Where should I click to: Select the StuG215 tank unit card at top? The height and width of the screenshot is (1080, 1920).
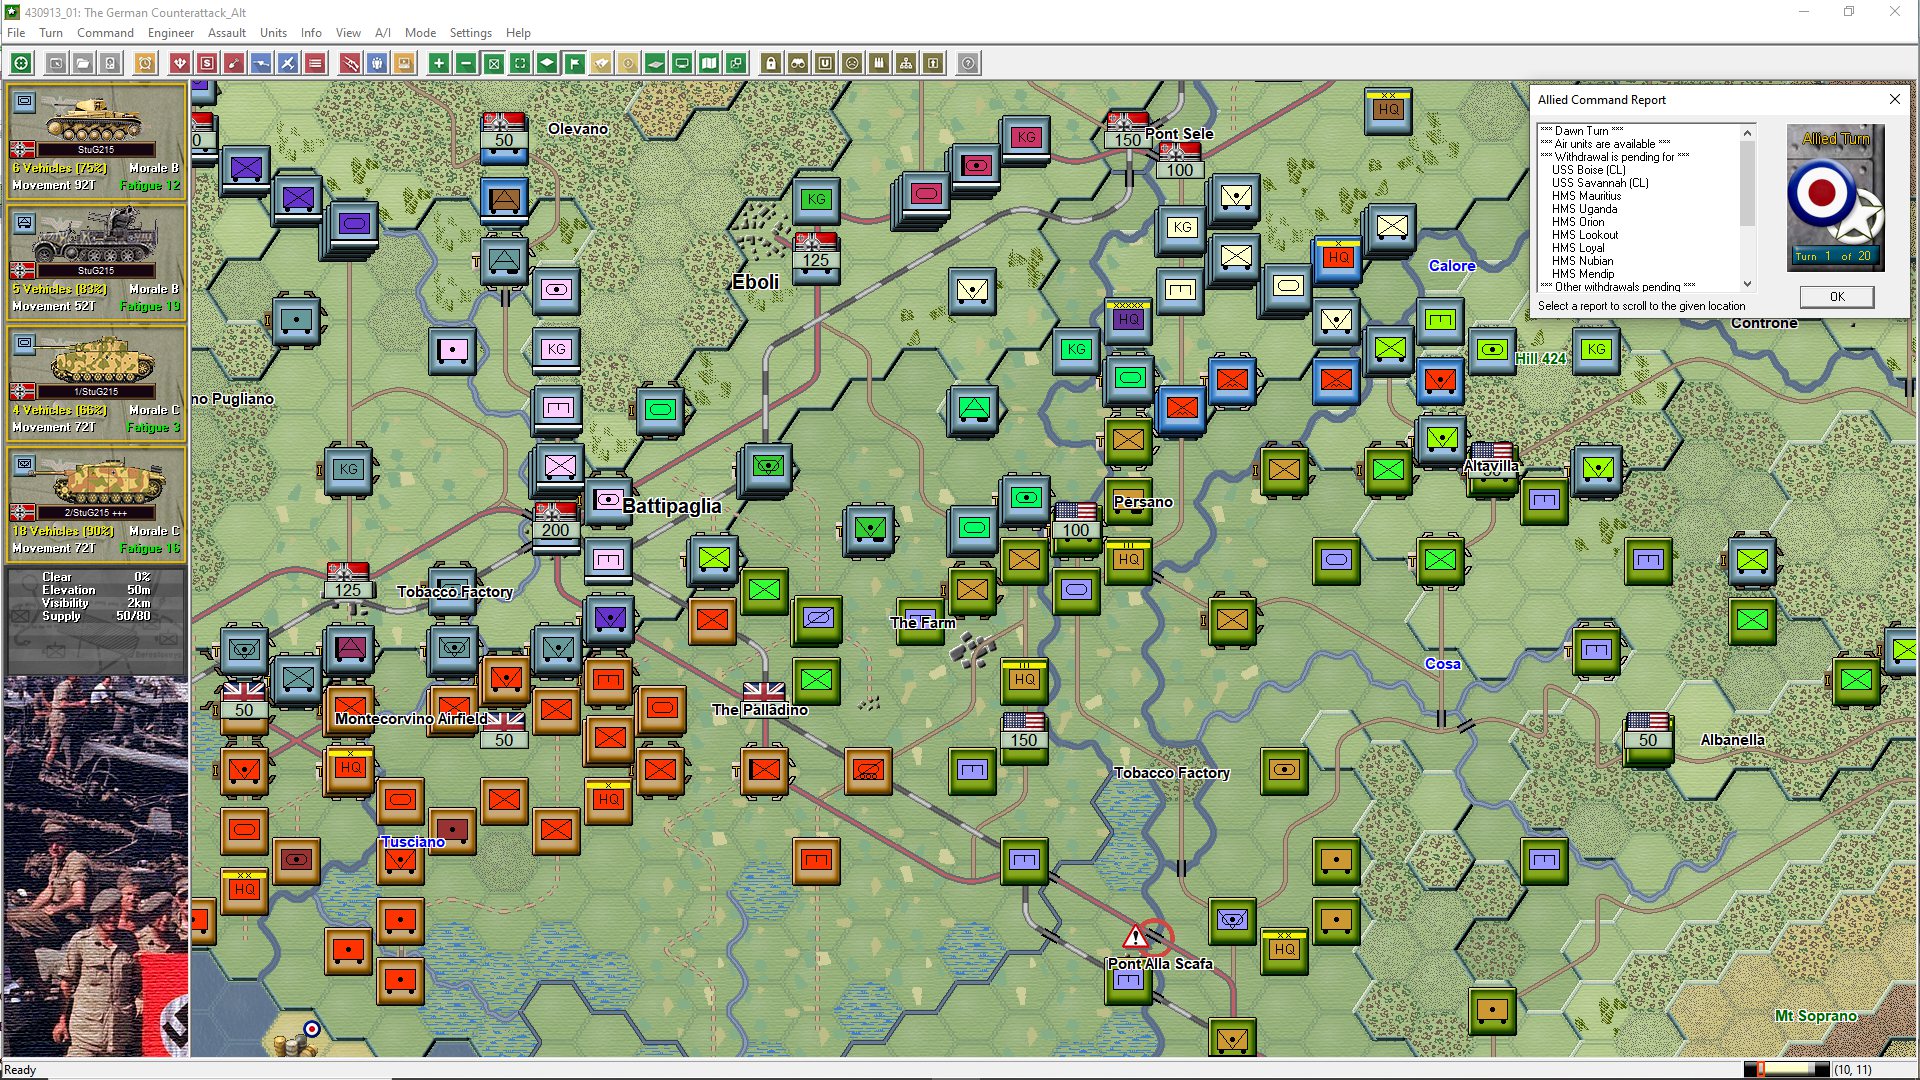pyautogui.click(x=96, y=142)
